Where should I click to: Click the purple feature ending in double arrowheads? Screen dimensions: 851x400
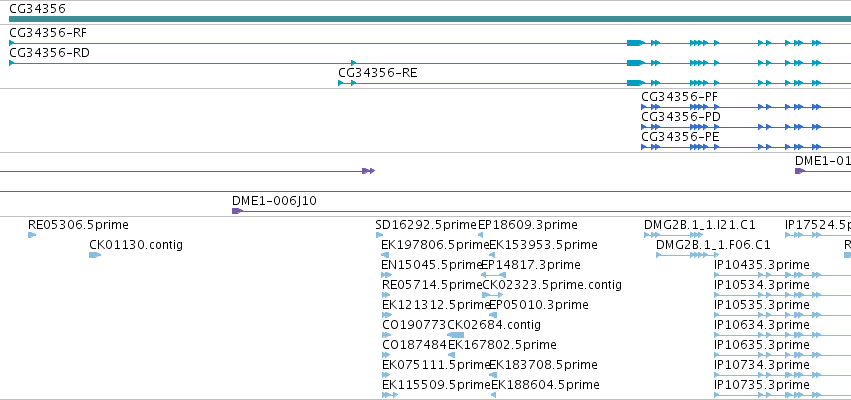(187, 171)
